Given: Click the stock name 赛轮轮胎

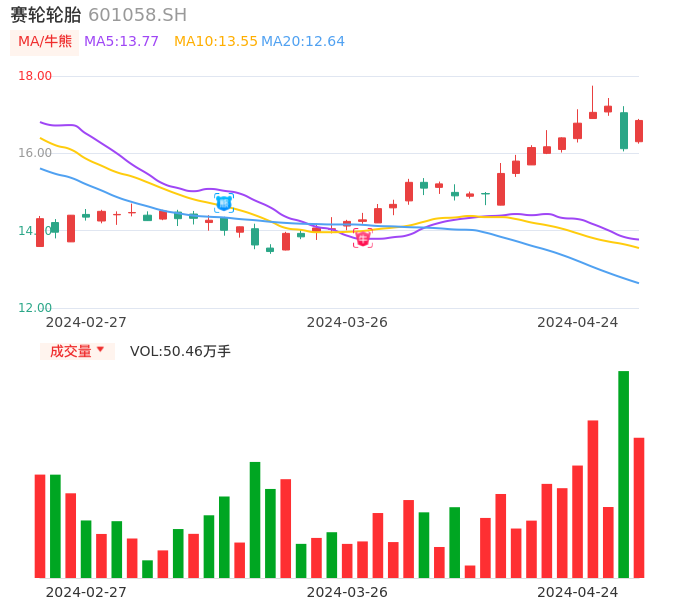Looking at the screenshot, I should click(46, 15).
